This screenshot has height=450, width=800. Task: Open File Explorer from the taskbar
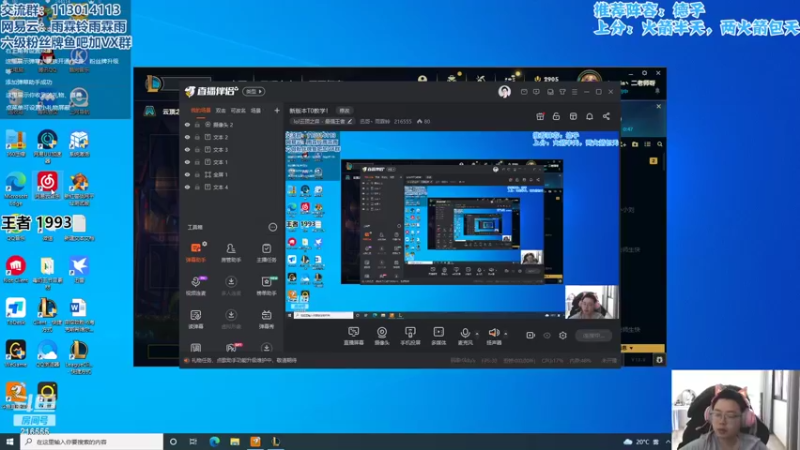click(x=235, y=442)
